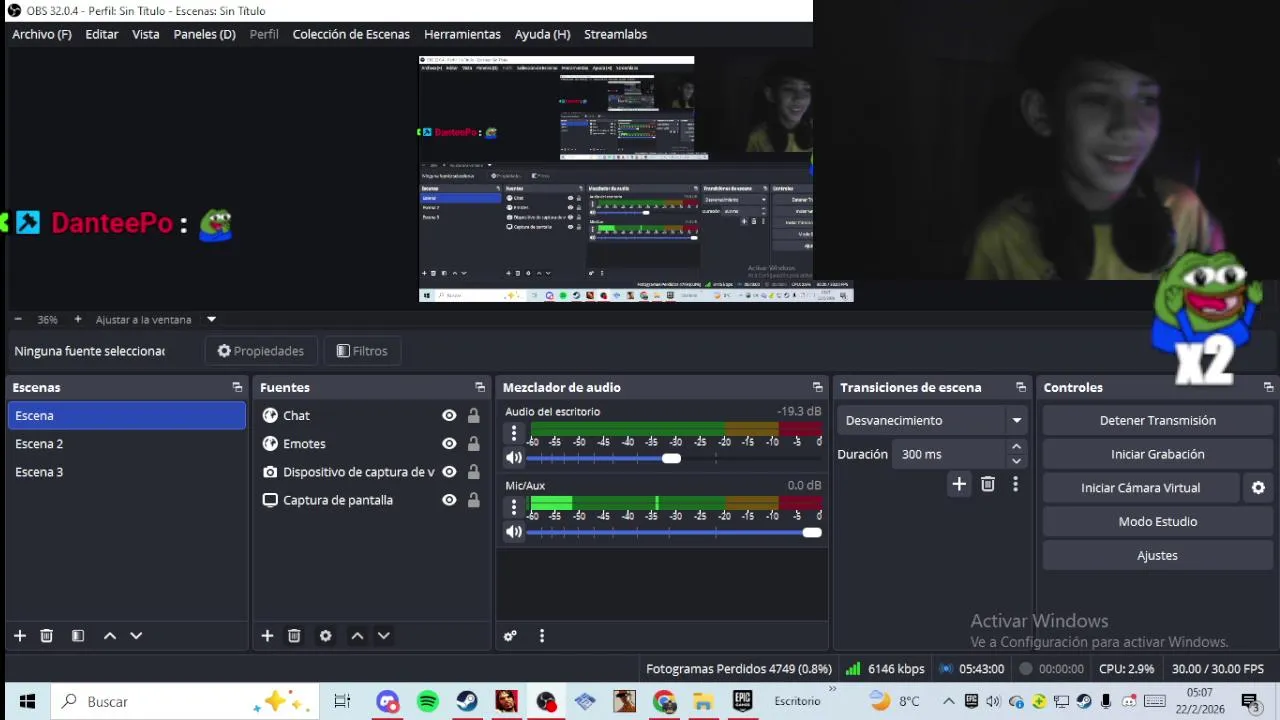Screen dimensions: 1280x720
Task: Undock the Fuentes panel
Action: point(480,388)
